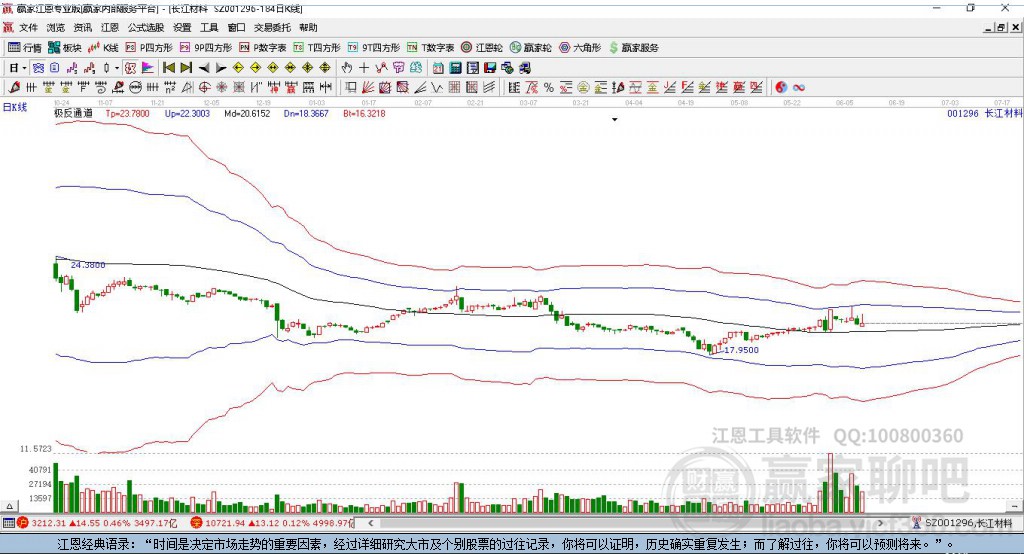Viewport: 1024px width, 554px height.
Task: Toggle the magenta flag indicator icon
Action: [148, 68]
